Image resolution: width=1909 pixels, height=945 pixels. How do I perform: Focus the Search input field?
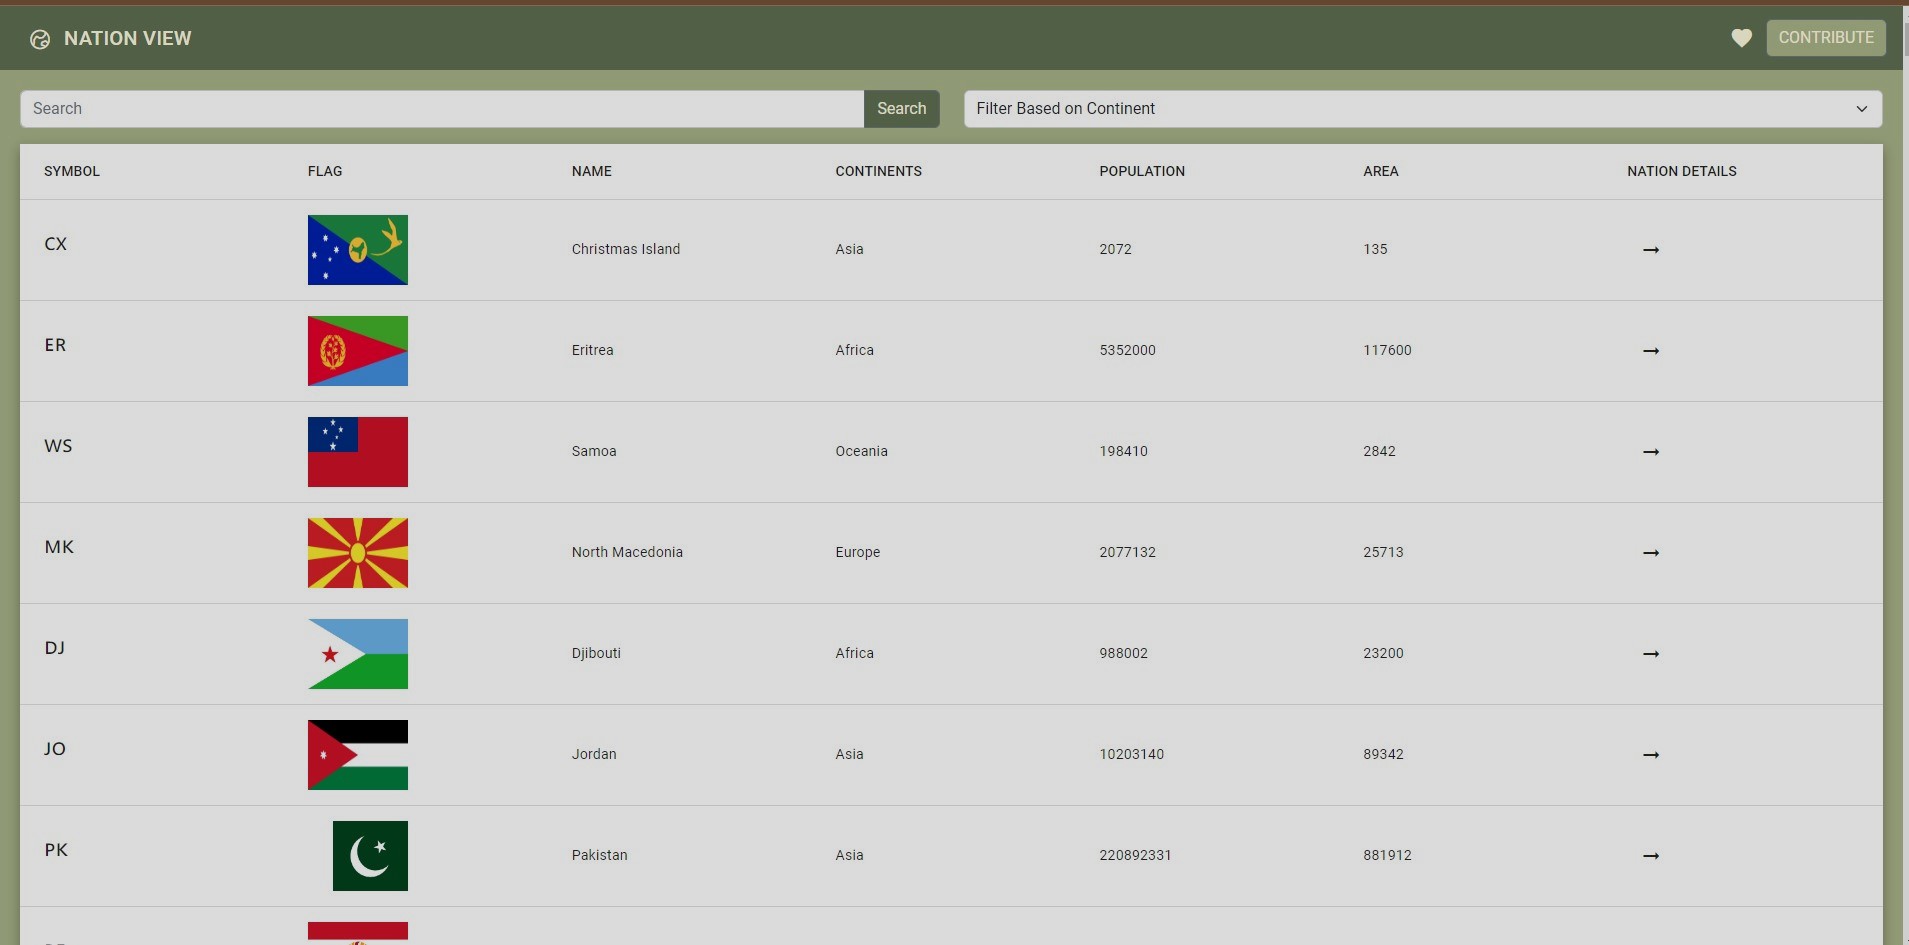[442, 109]
